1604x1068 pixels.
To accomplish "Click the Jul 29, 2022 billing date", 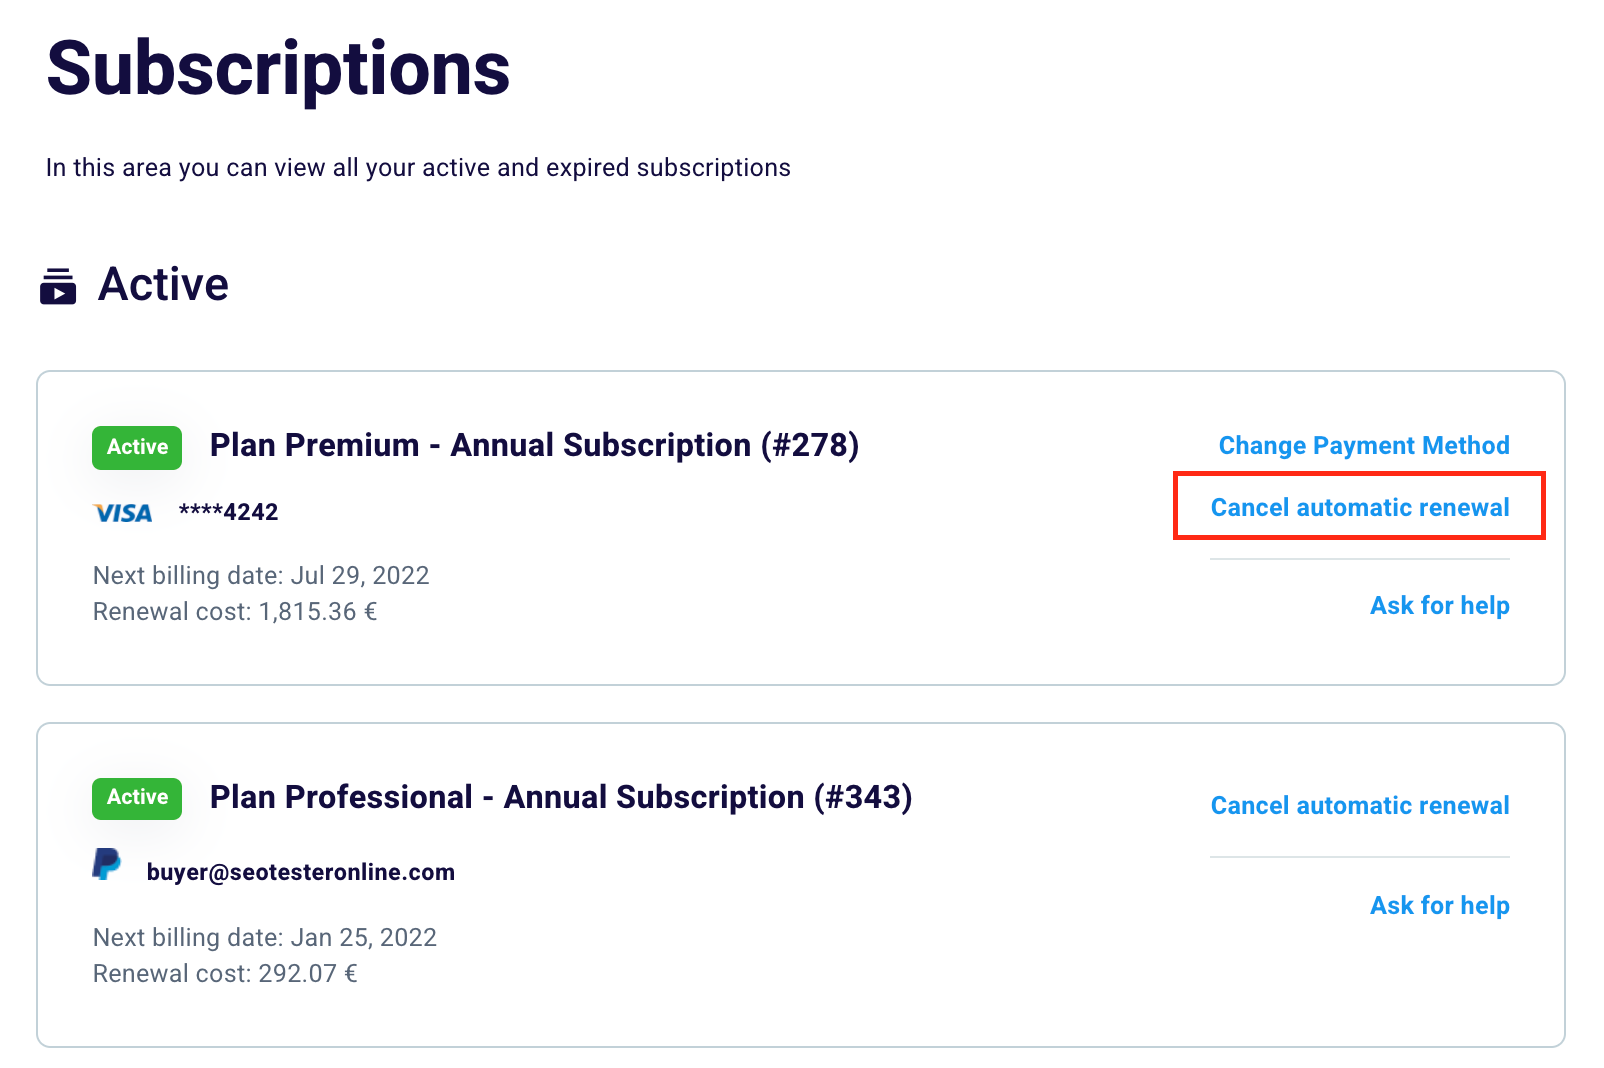I will coord(359,575).
